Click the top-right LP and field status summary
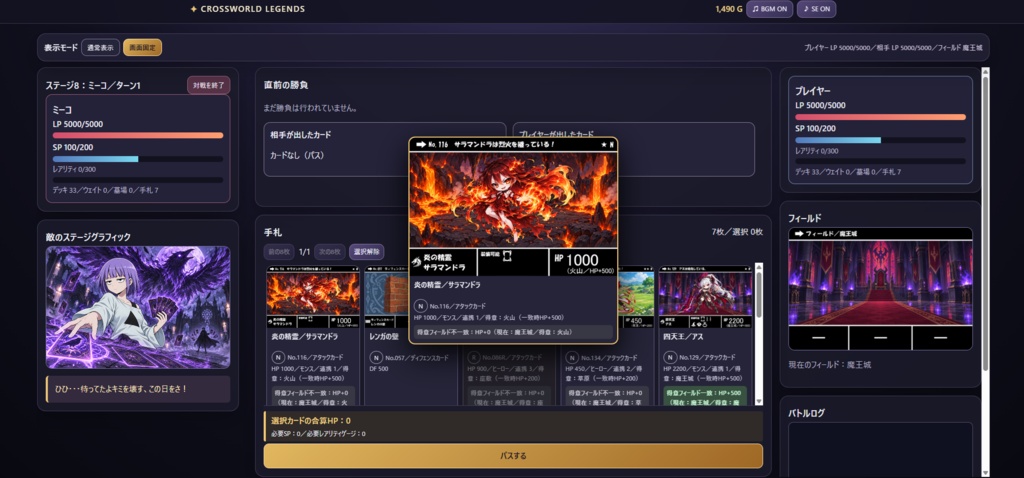Screen dimensions: 1024x478 893,48
